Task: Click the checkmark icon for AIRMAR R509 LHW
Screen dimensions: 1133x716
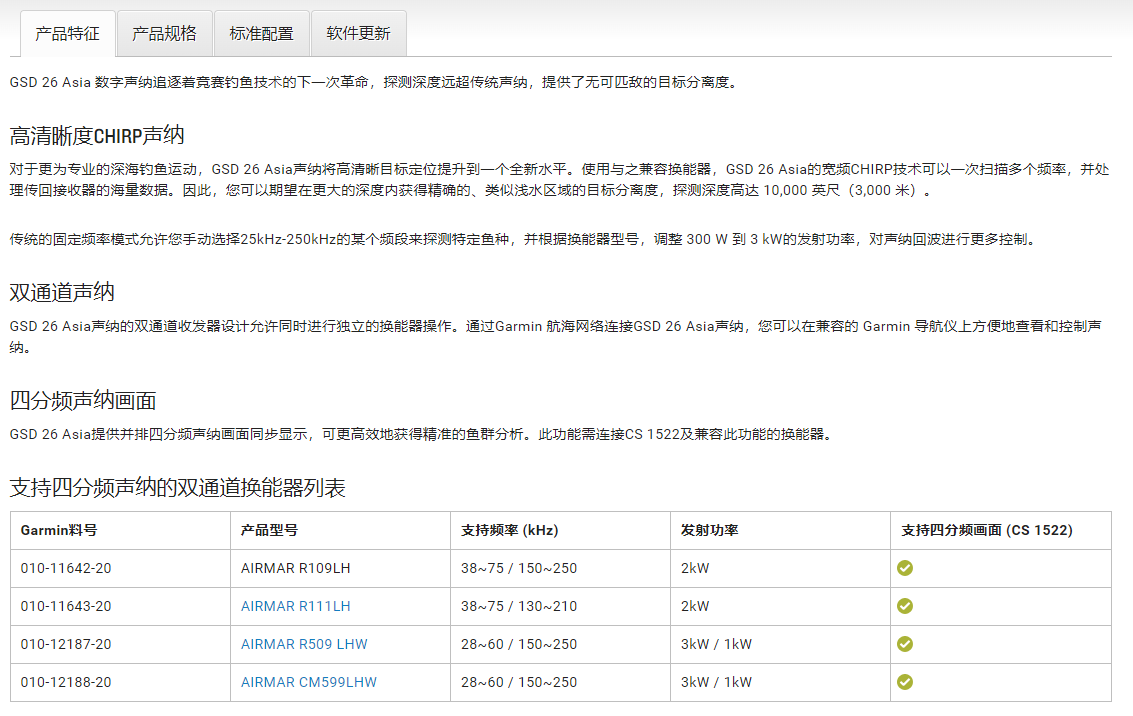Action: click(x=905, y=644)
